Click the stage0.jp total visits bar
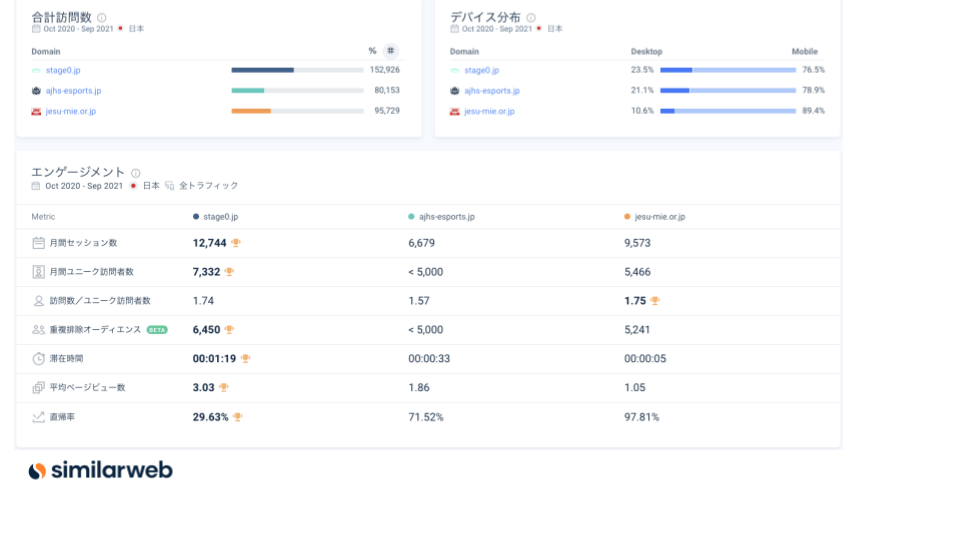Viewport: 960px width, 540px height. [297, 70]
